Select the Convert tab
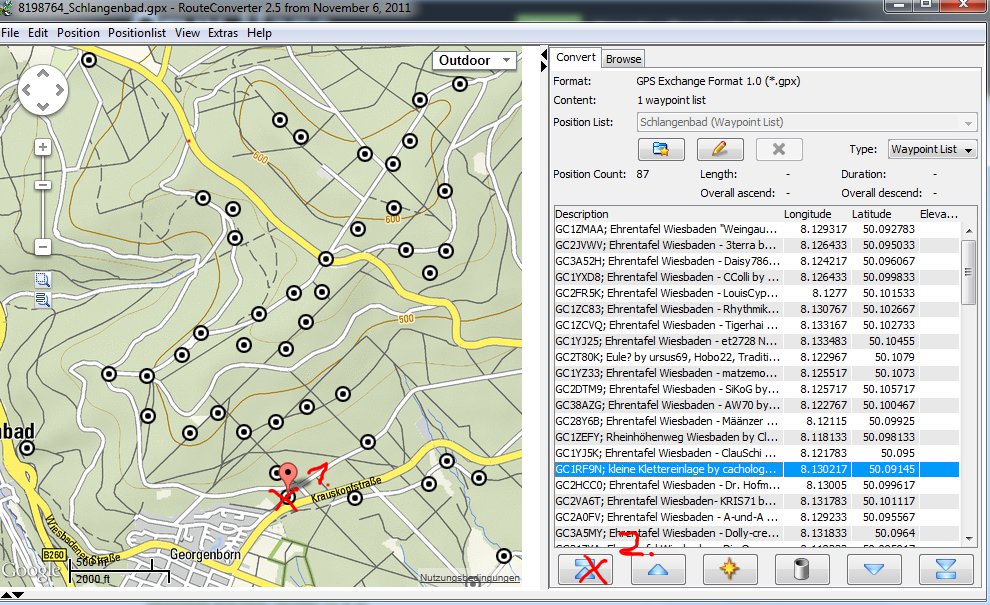Image resolution: width=990 pixels, height=605 pixels. (x=576, y=57)
